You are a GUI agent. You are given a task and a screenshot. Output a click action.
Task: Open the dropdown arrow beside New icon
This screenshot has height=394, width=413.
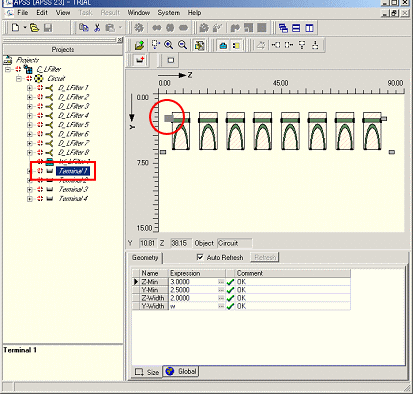pos(25,28)
